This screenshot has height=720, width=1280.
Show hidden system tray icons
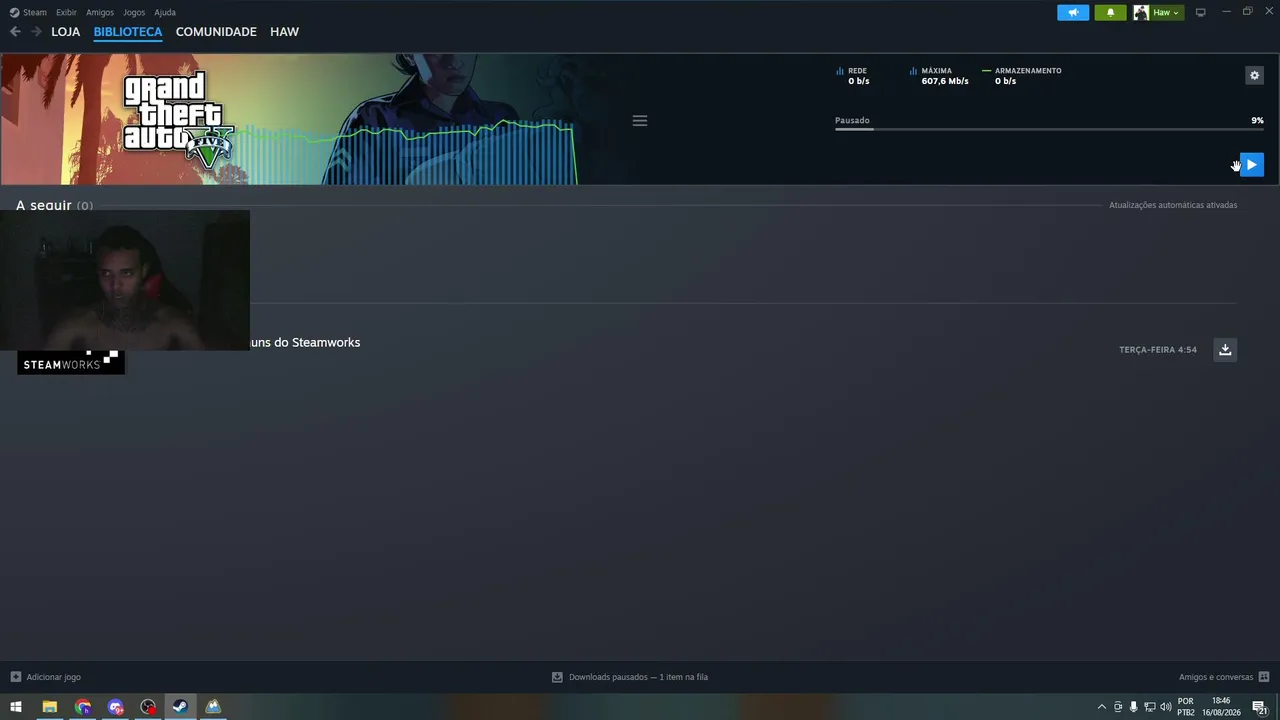(1102, 707)
